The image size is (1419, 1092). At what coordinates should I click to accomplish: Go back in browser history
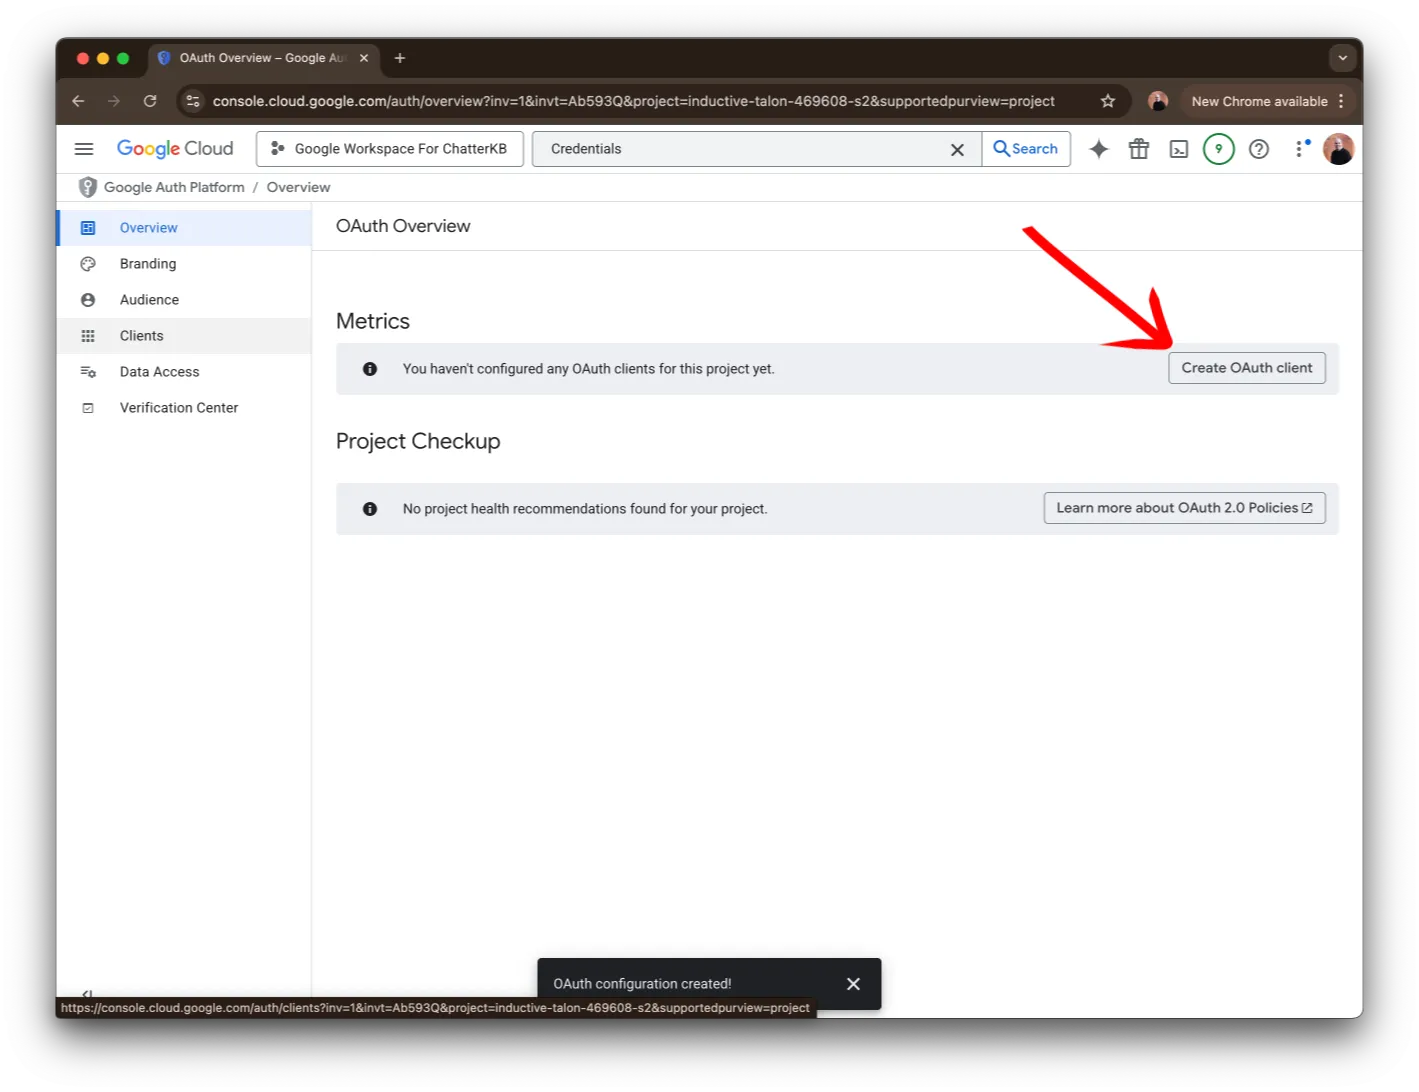pos(78,101)
